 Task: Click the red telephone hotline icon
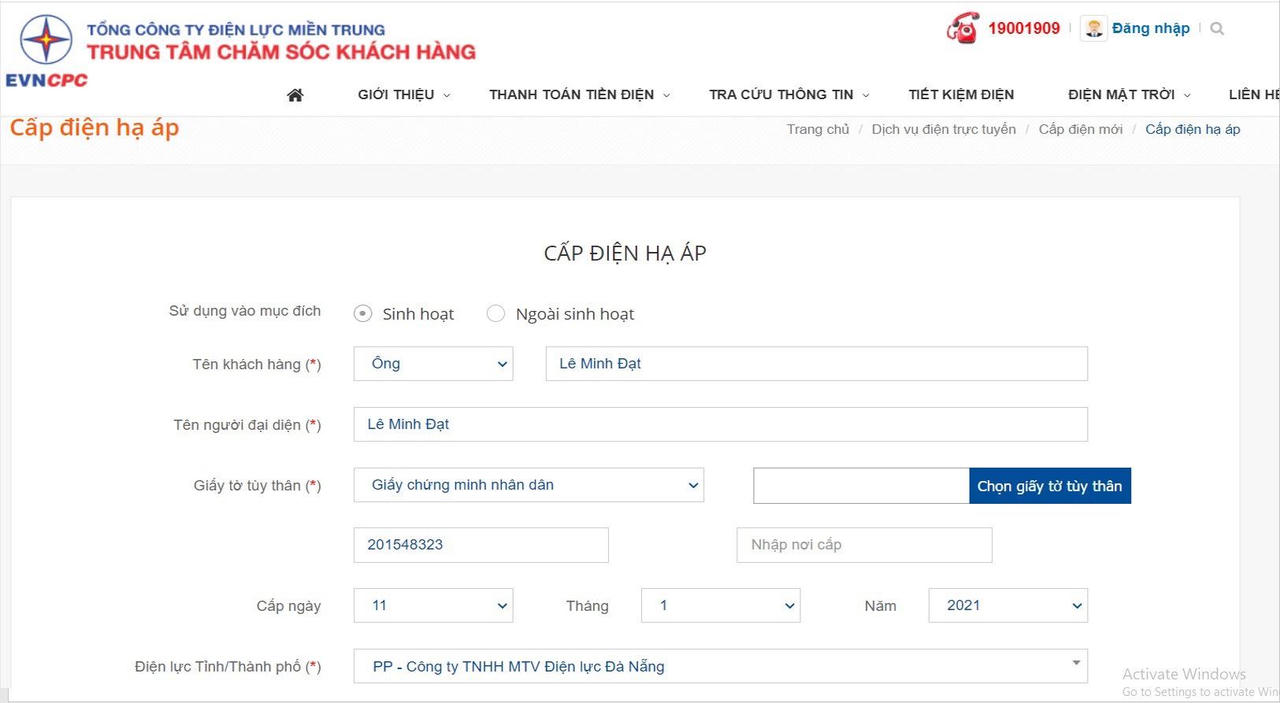961,28
